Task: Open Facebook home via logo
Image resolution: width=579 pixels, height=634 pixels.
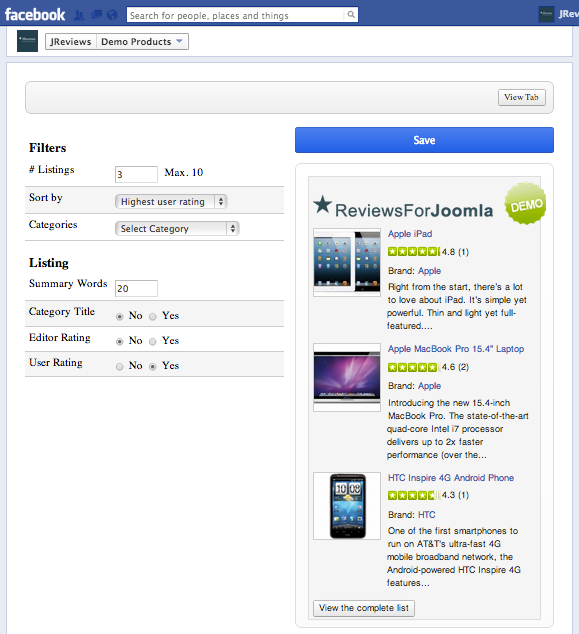Action: pos(35,15)
